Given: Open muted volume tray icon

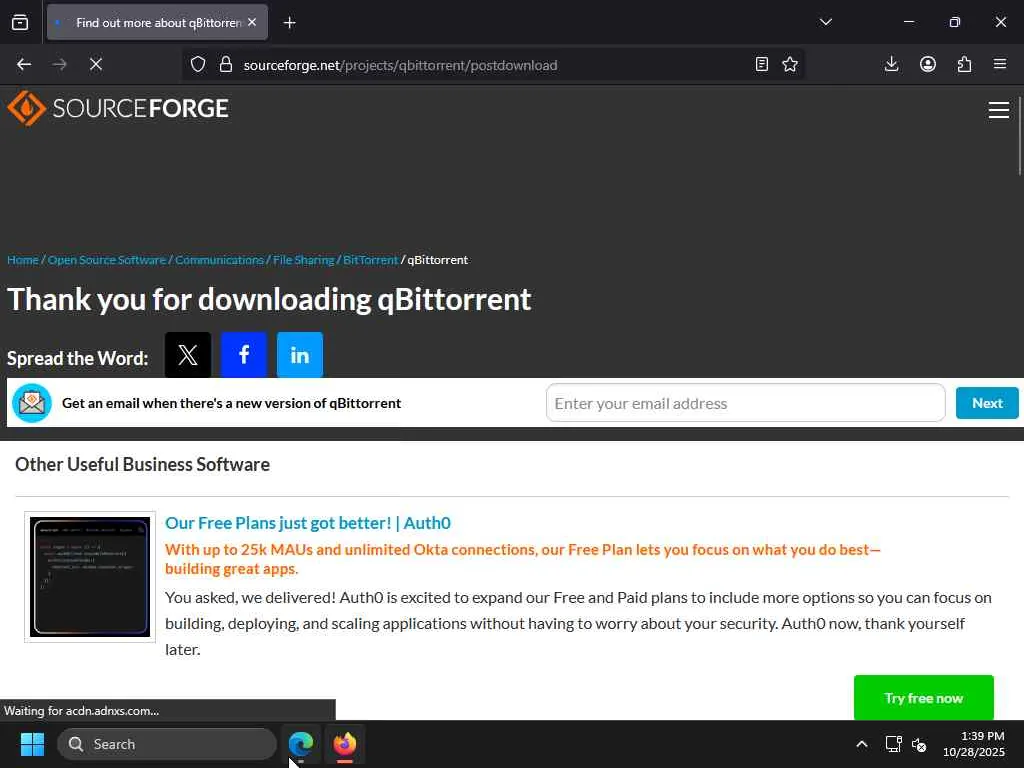Looking at the screenshot, I should [x=919, y=744].
